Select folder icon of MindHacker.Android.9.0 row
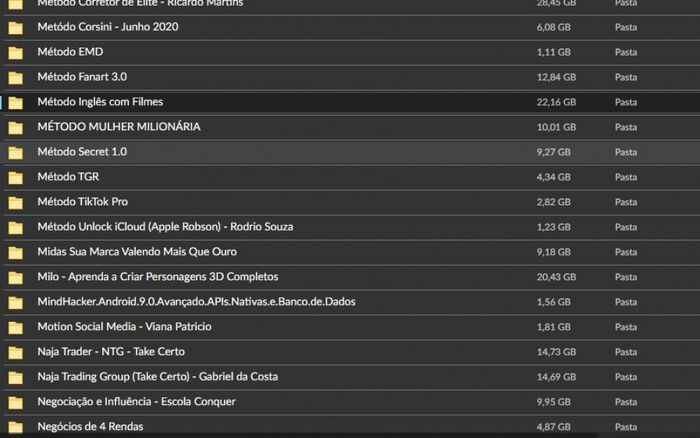The image size is (700, 438). point(16,303)
